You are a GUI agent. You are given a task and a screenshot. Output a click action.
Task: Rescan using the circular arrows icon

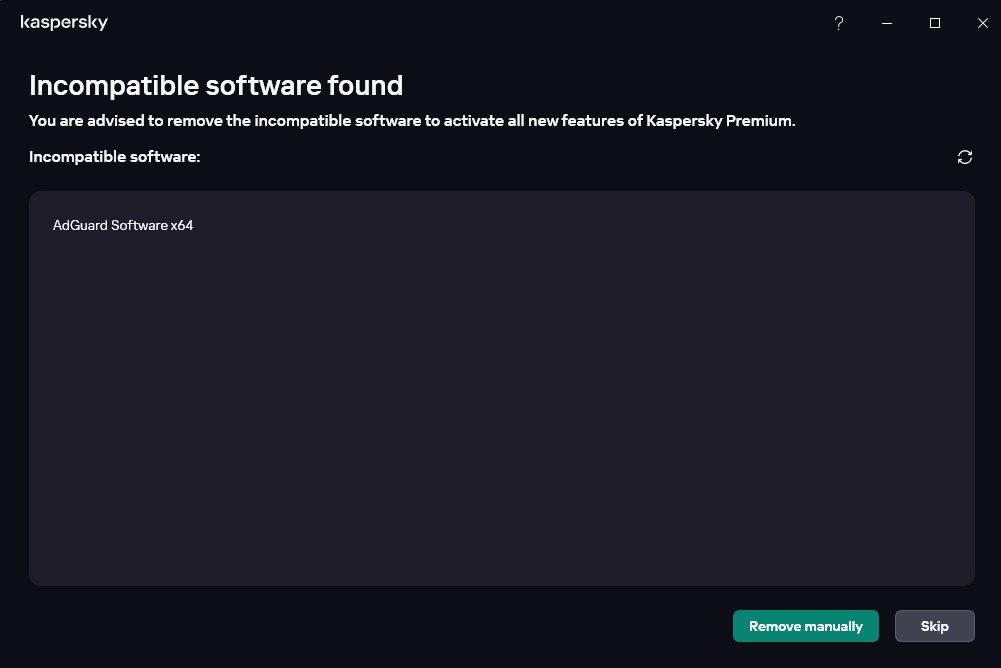point(965,157)
